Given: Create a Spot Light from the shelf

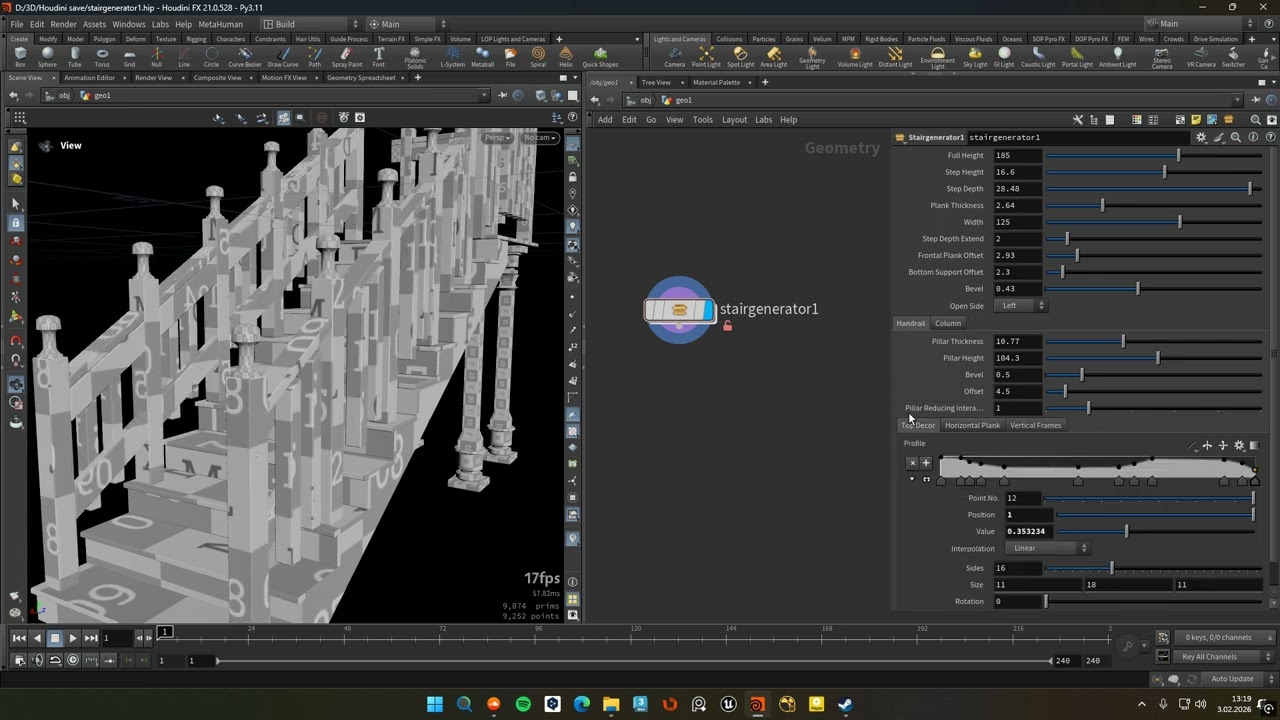Looking at the screenshot, I should click(x=740, y=58).
